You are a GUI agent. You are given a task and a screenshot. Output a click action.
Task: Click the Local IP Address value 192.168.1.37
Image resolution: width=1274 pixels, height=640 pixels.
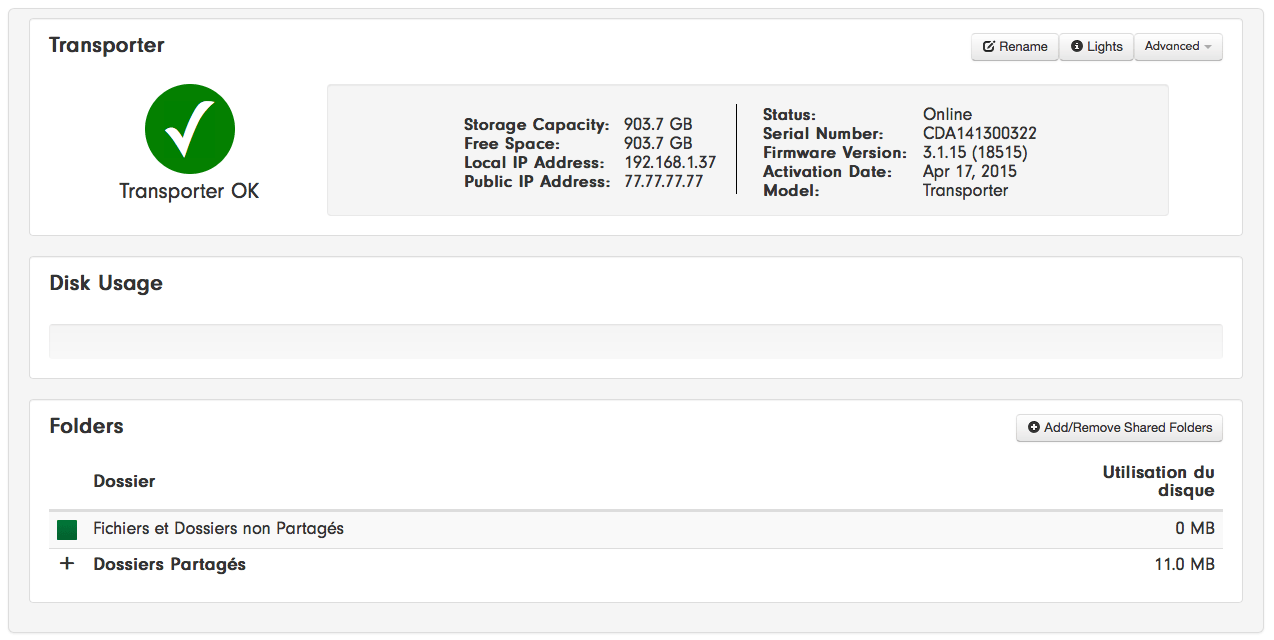coord(670,162)
